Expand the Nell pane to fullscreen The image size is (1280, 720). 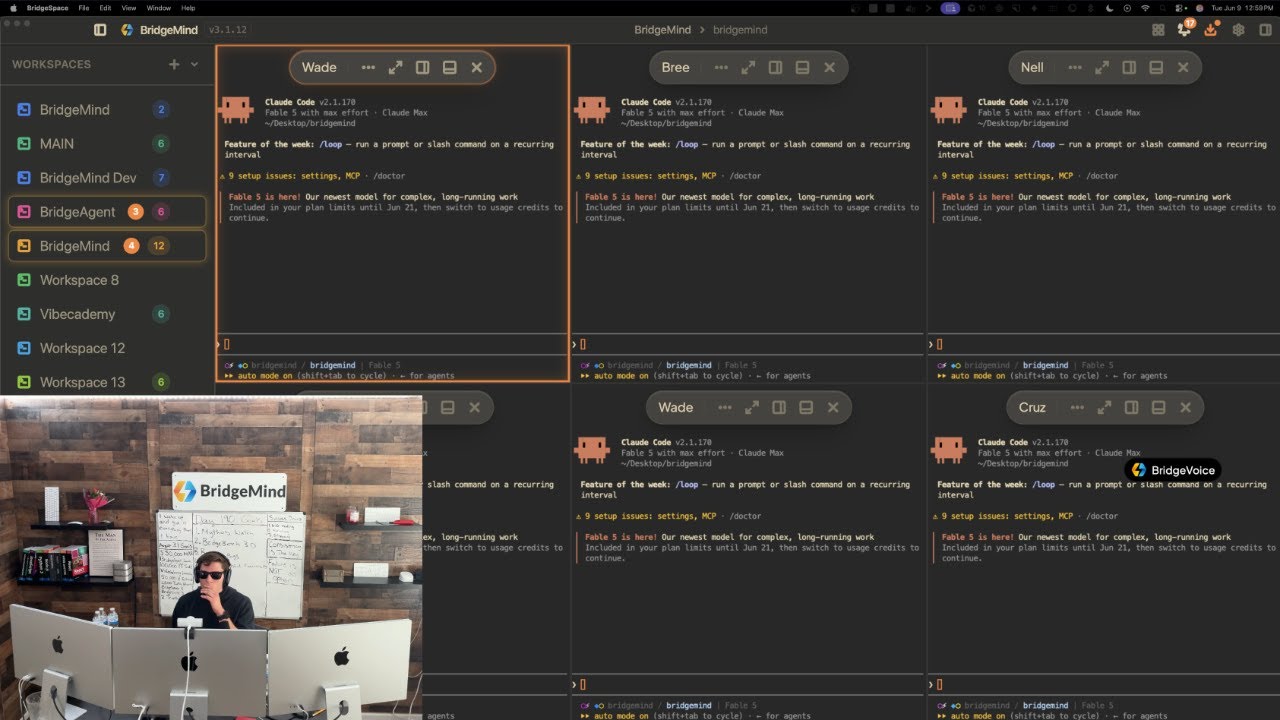pos(1102,67)
